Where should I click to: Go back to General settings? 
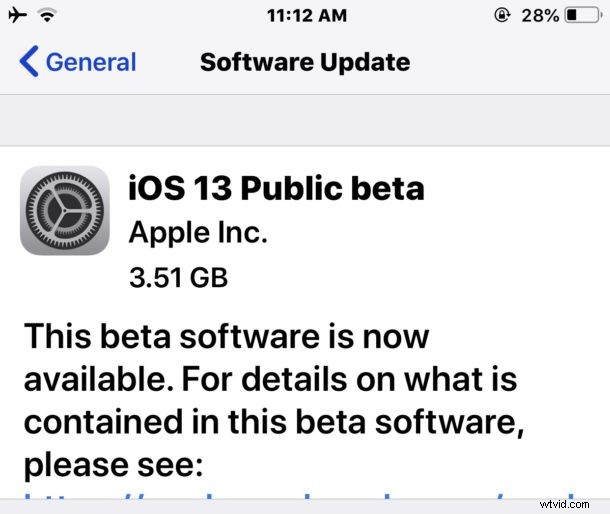(78, 61)
